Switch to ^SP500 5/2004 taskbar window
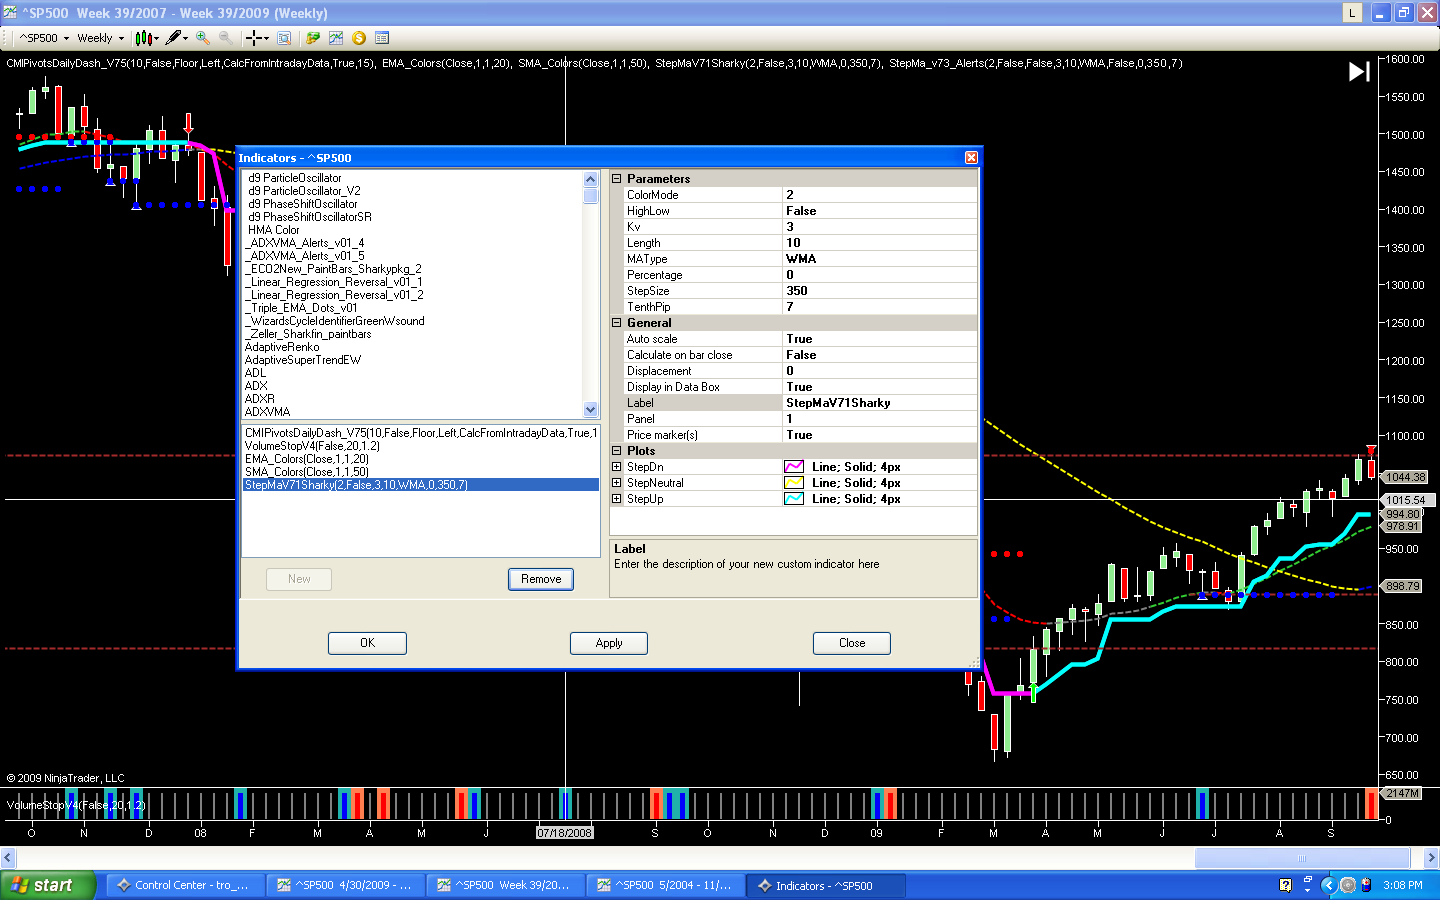The image size is (1440, 900). [665, 885]
